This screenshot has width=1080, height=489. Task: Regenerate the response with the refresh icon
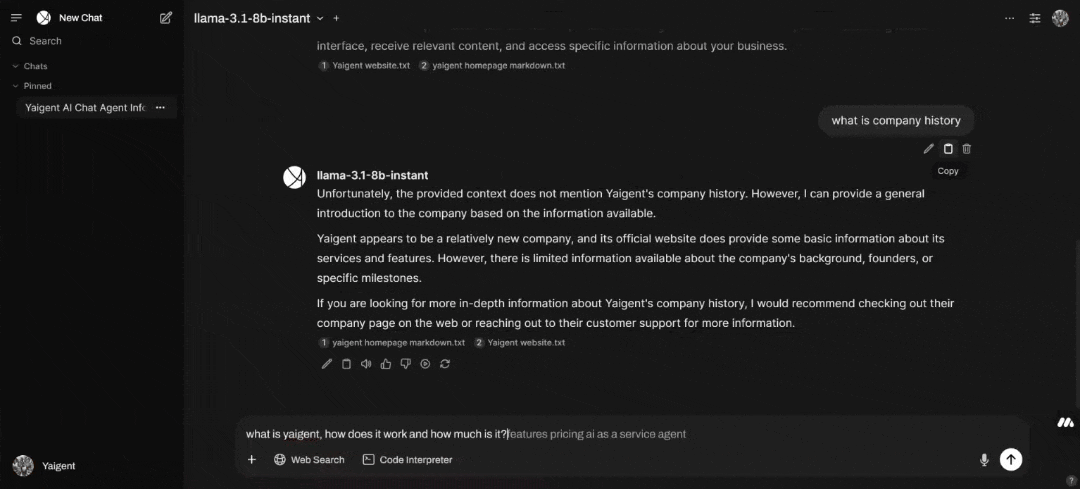pos(445,364)
